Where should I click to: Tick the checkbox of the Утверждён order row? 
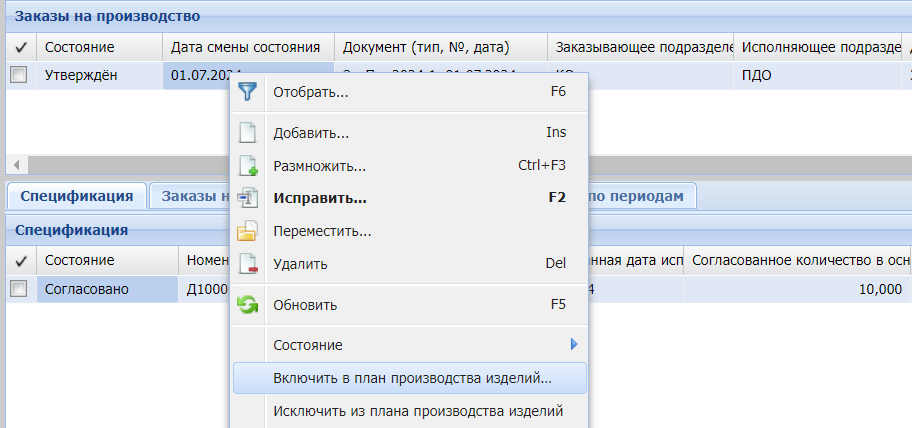tap(18, 75)
